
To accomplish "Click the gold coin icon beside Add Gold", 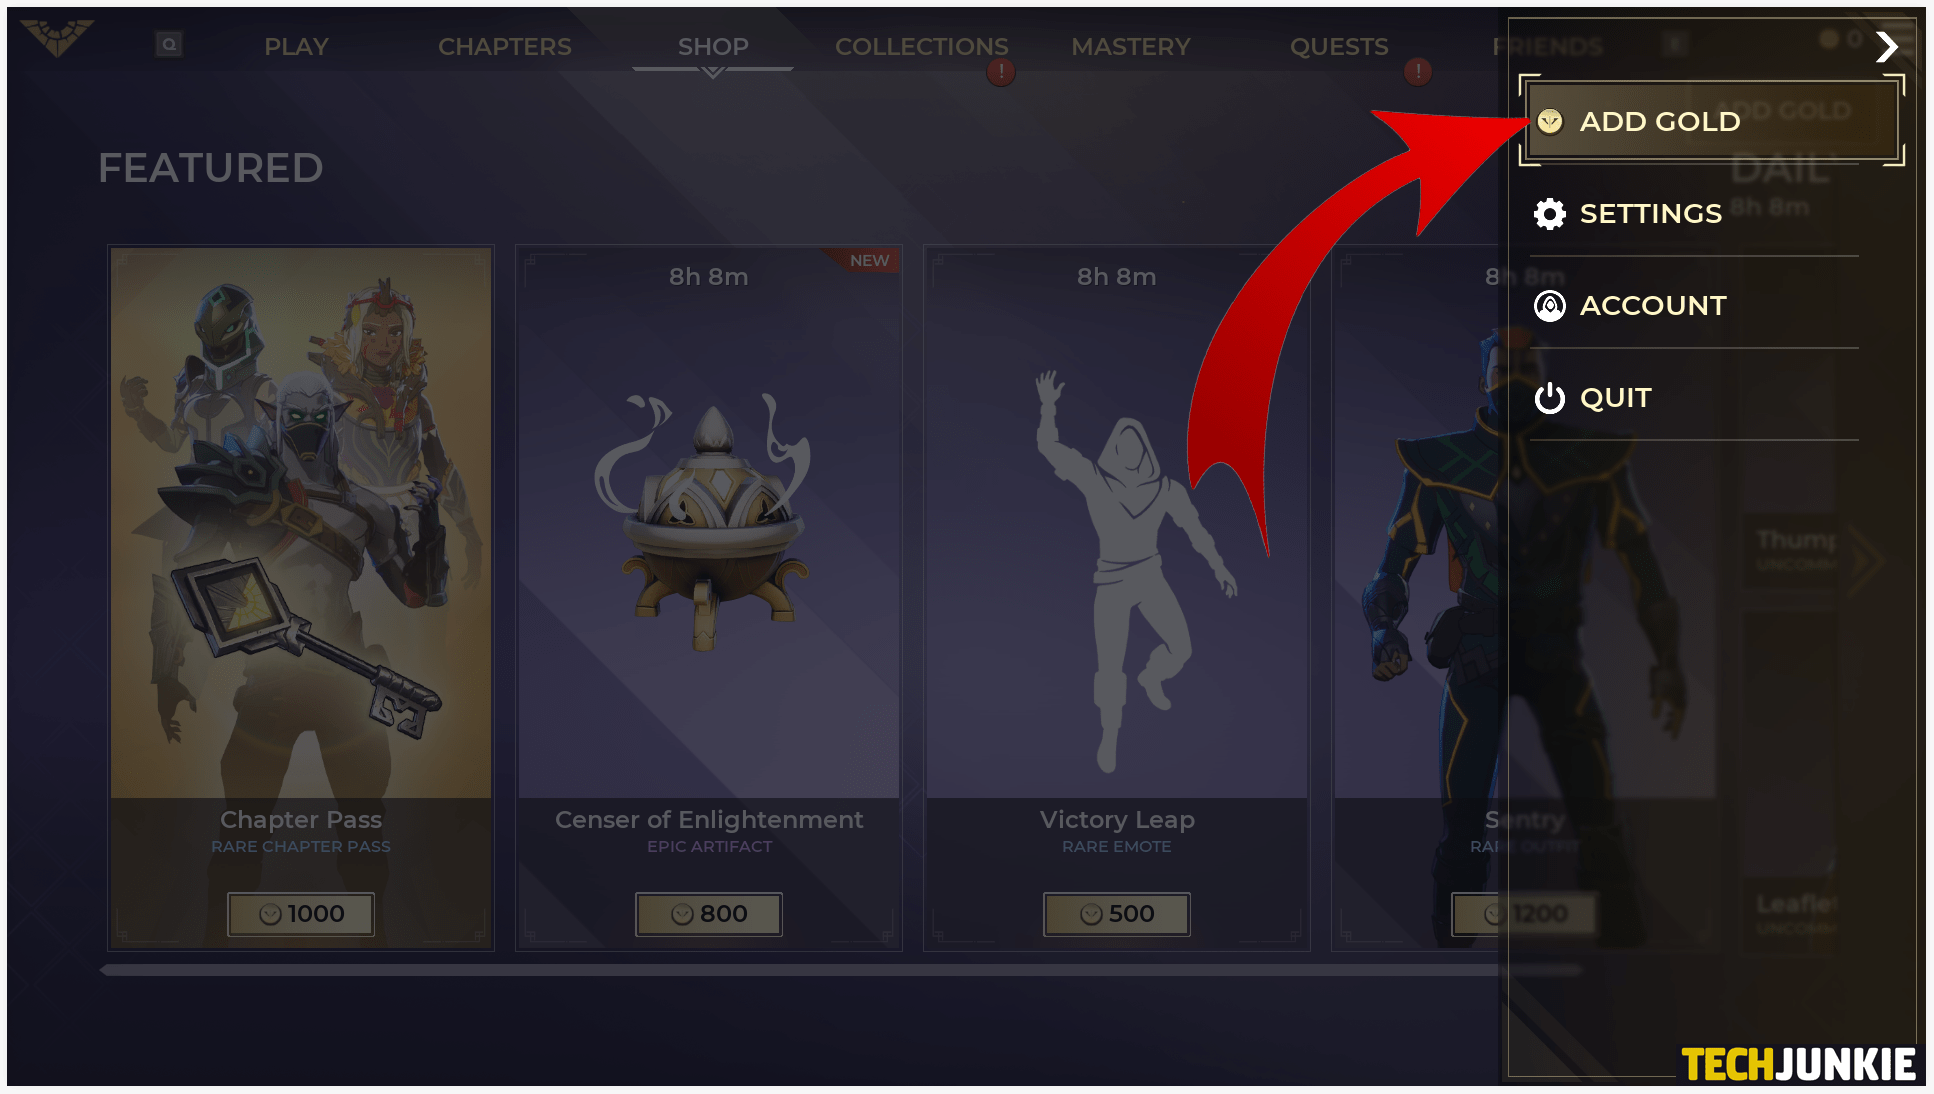I will coord(1549,122).
